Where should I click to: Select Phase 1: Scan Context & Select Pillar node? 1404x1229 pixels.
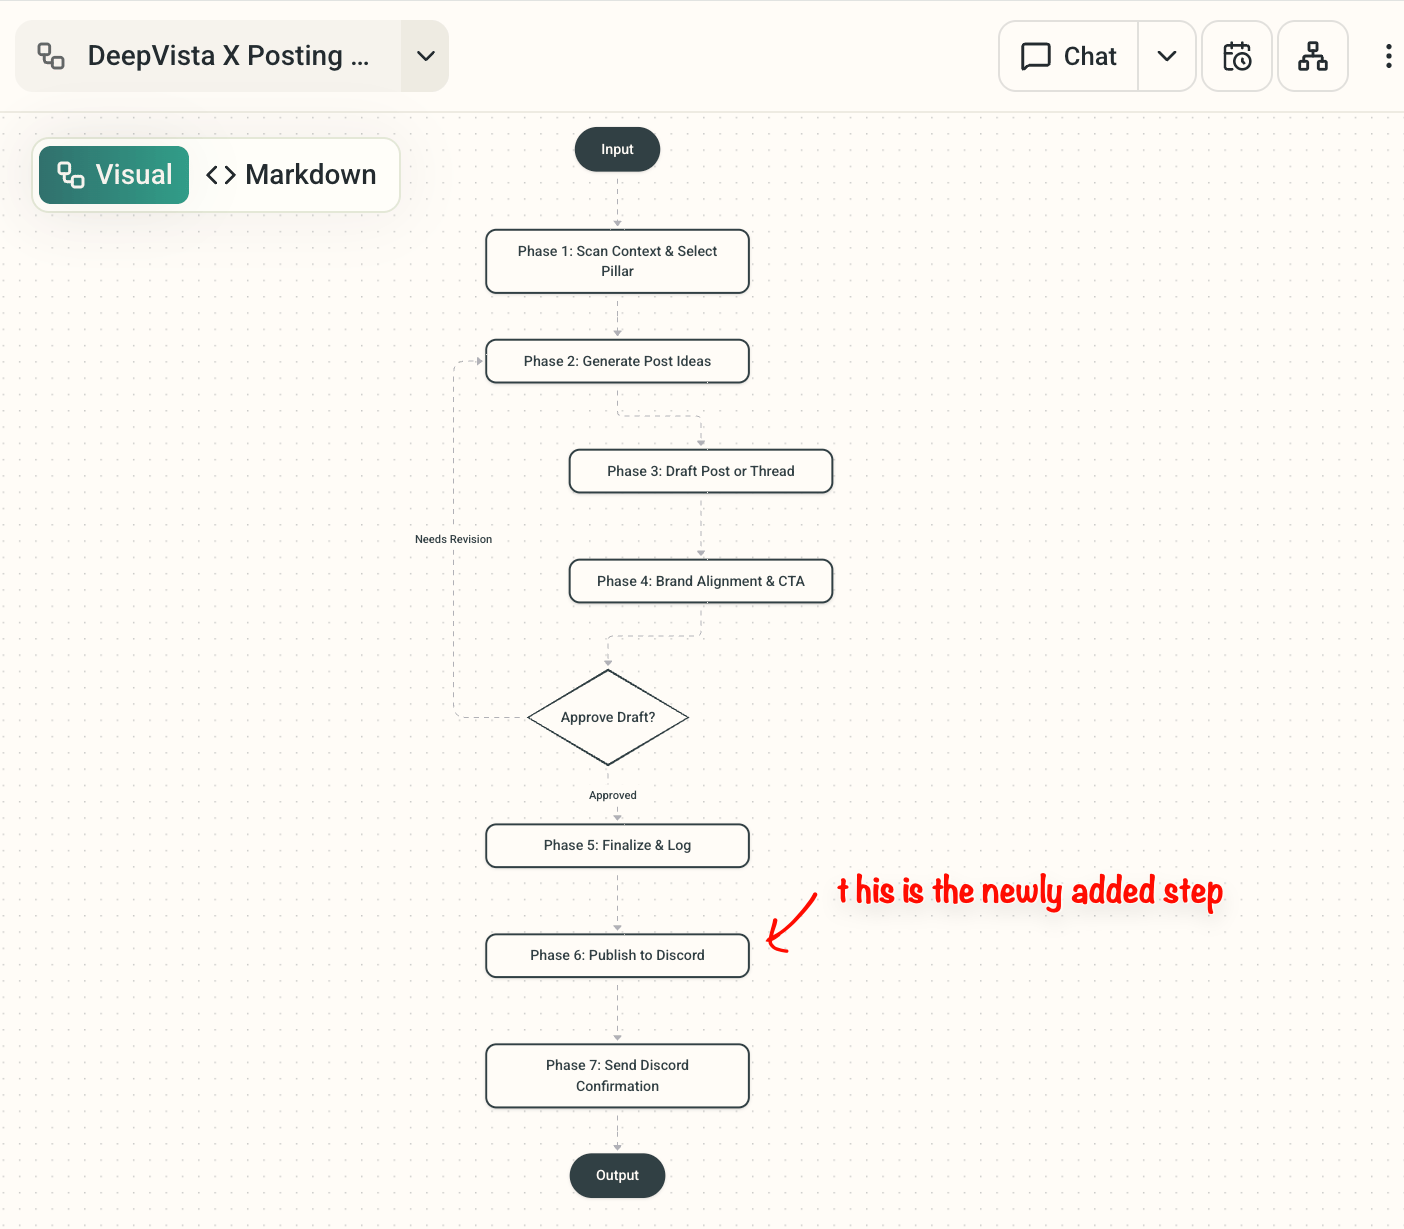tap(617, 261)
